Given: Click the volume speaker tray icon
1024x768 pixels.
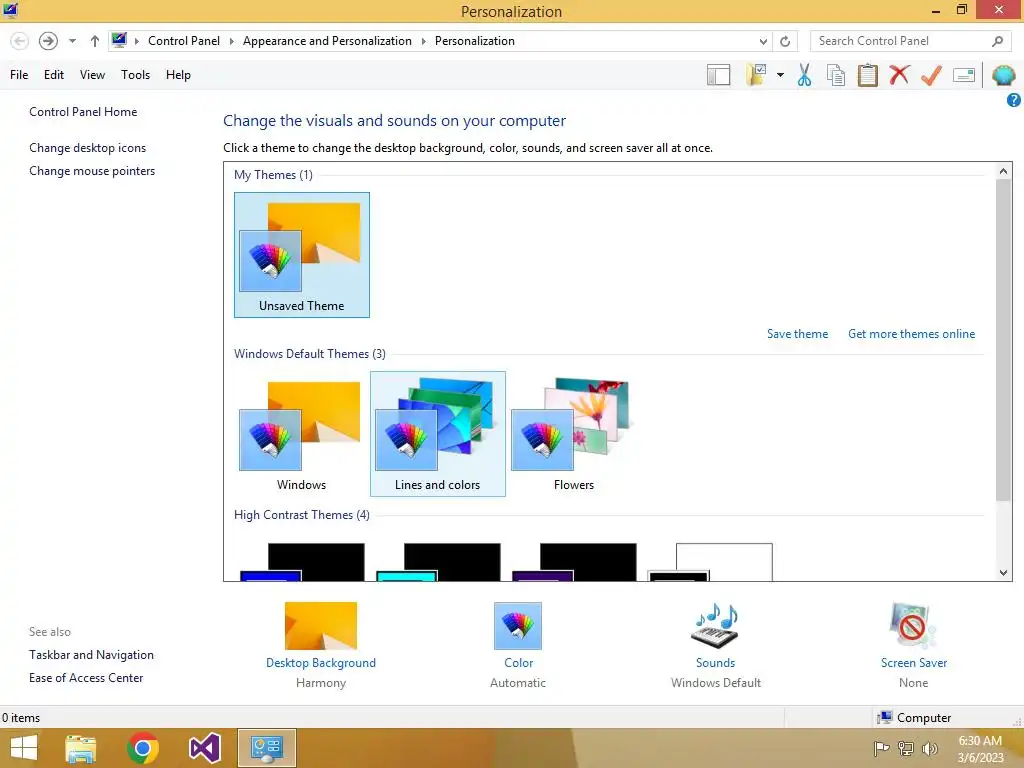Looking at the screenshot, I should [929, 748].
